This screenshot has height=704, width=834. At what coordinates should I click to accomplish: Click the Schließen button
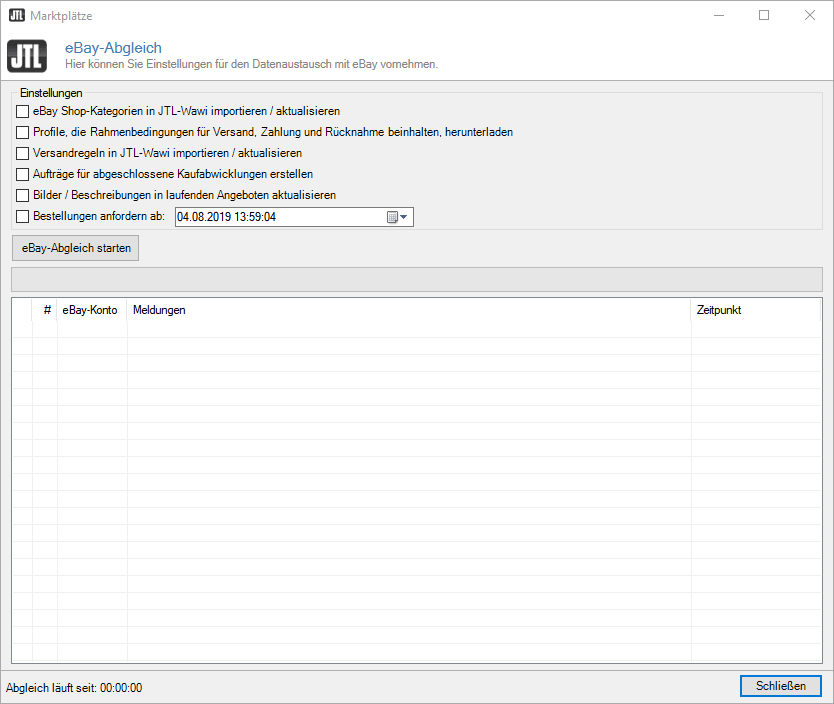coord(781,686)
